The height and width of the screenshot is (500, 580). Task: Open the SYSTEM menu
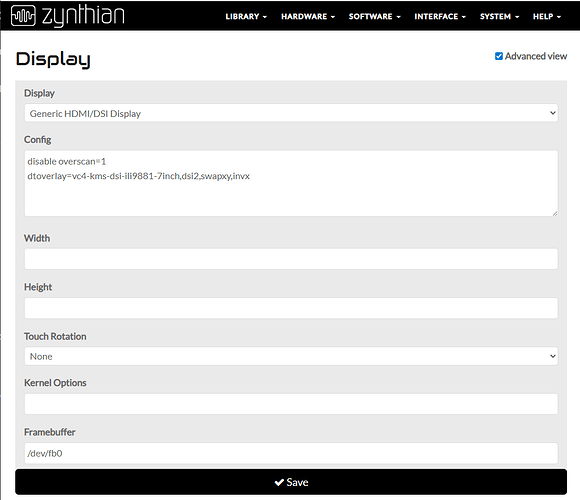click(x=499, y=17)
